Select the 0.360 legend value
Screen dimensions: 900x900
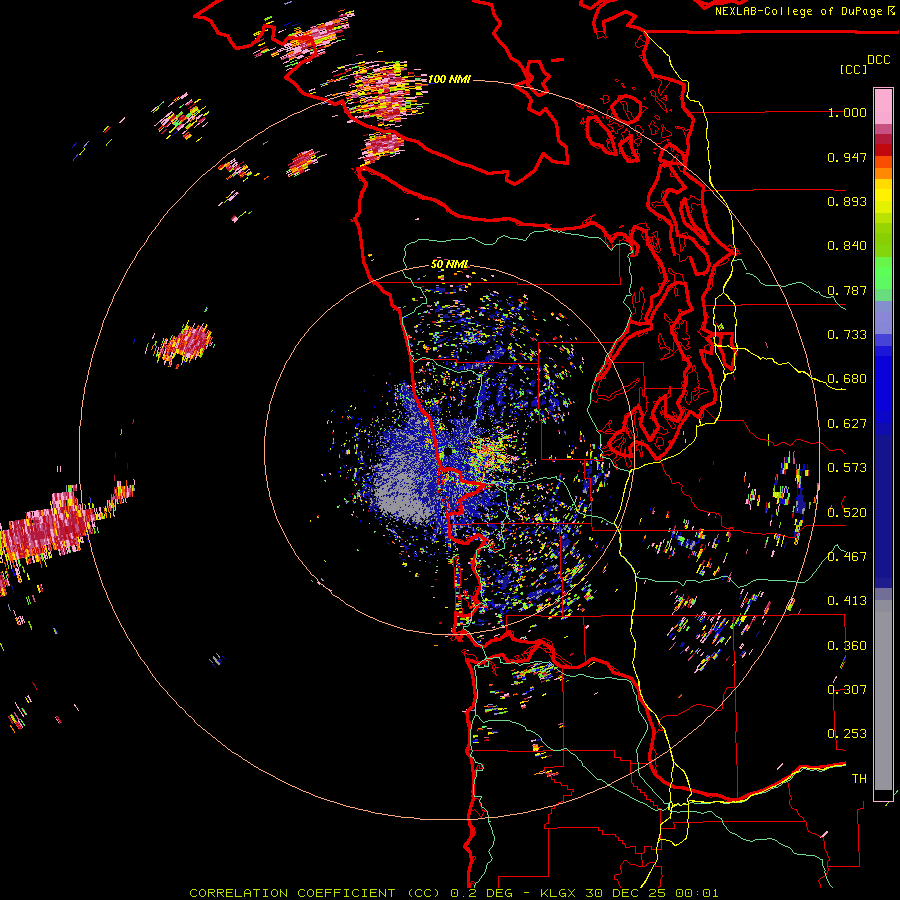847,645
